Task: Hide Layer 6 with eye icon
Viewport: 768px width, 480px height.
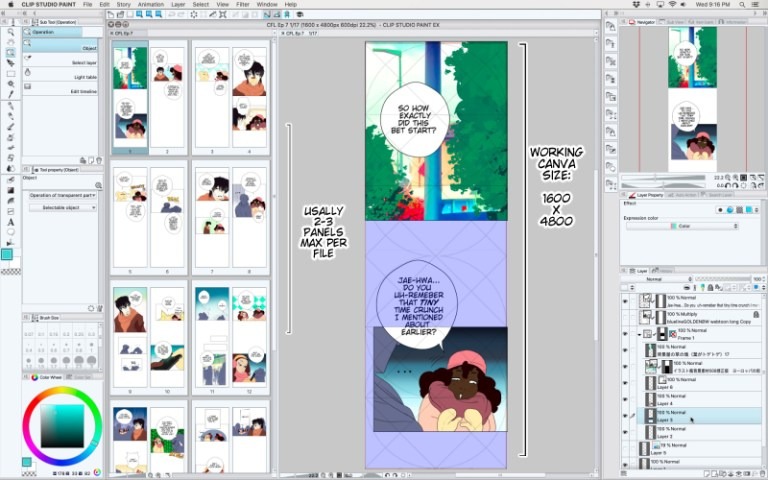Action: [625, 383]
